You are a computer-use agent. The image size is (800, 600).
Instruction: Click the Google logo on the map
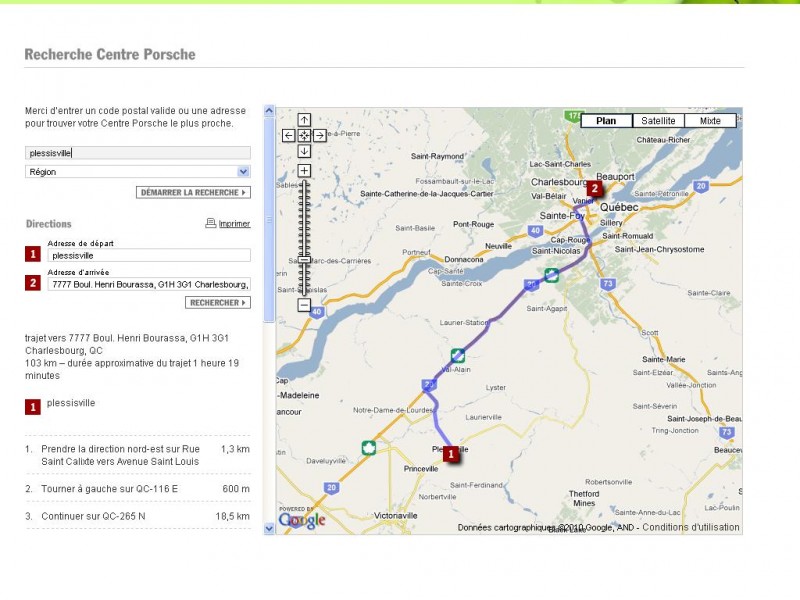point(302,519)
